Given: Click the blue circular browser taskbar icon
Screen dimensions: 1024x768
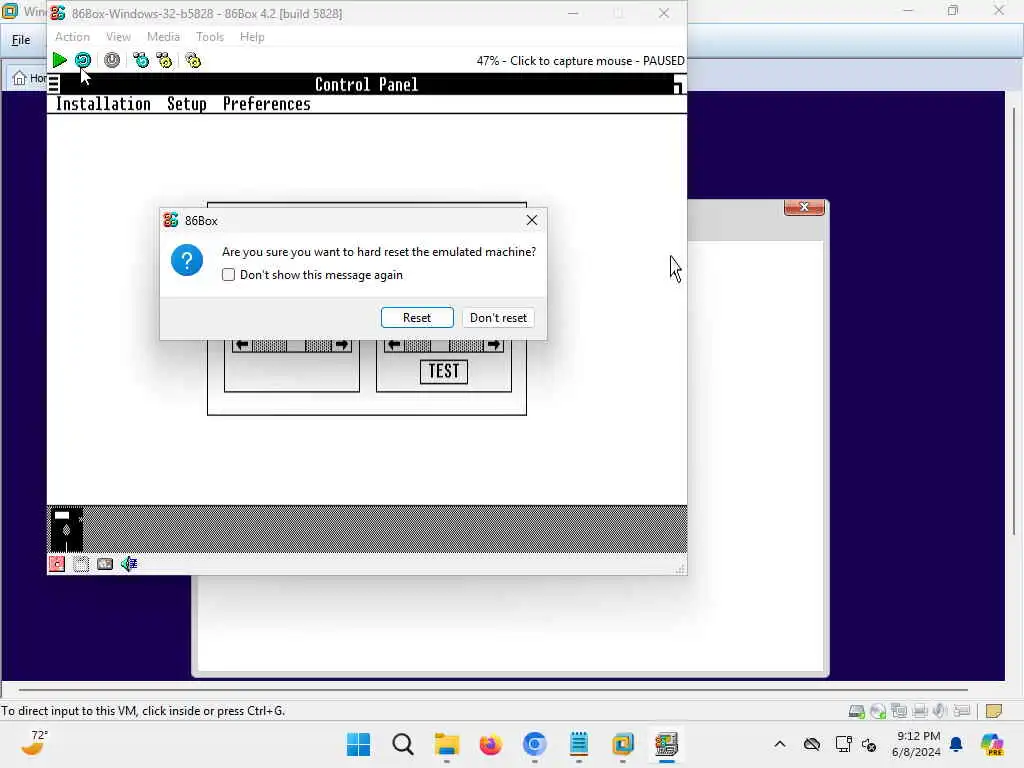Looking at the screenshot, I should (x=534, y=744).
